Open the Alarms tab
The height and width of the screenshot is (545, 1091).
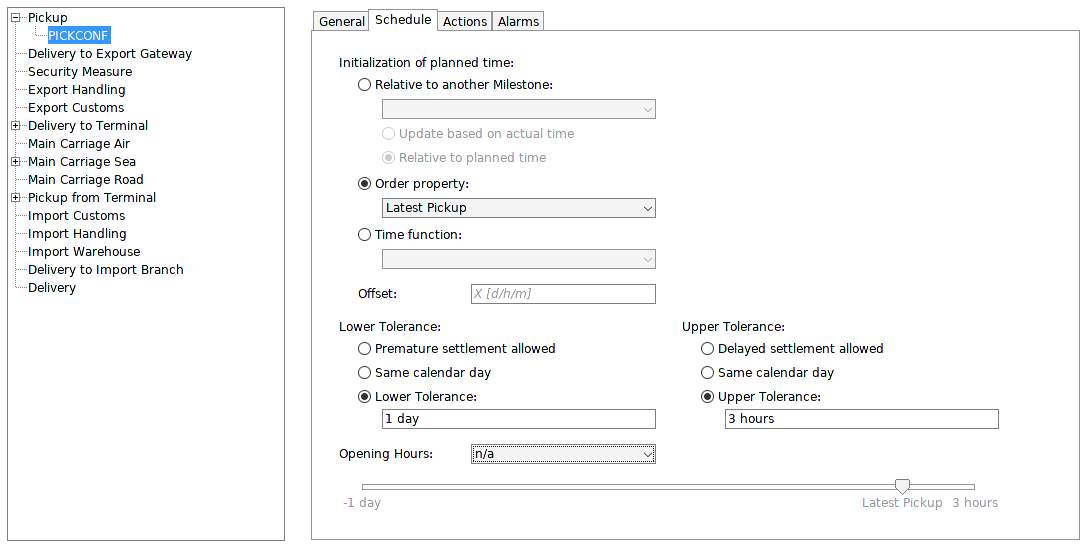[518, 22]
